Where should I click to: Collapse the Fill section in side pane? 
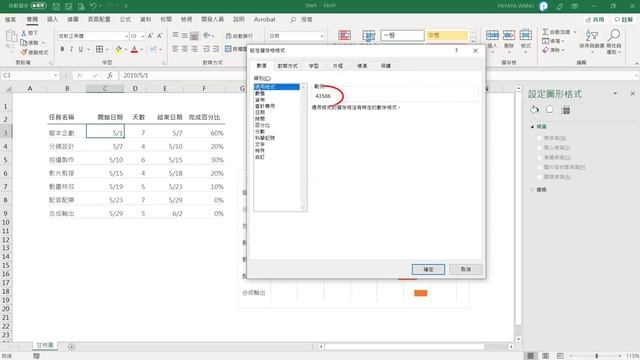click(x=532, y=127)
